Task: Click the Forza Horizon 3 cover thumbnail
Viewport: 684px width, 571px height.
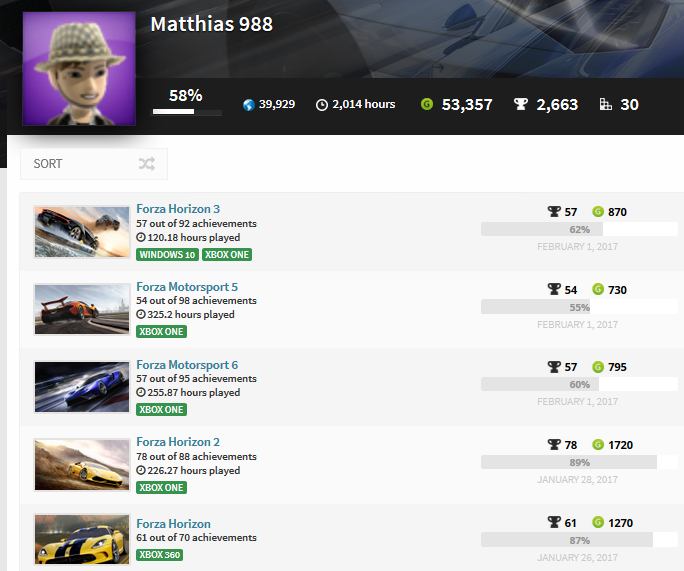Action: (x=82, y=232)
